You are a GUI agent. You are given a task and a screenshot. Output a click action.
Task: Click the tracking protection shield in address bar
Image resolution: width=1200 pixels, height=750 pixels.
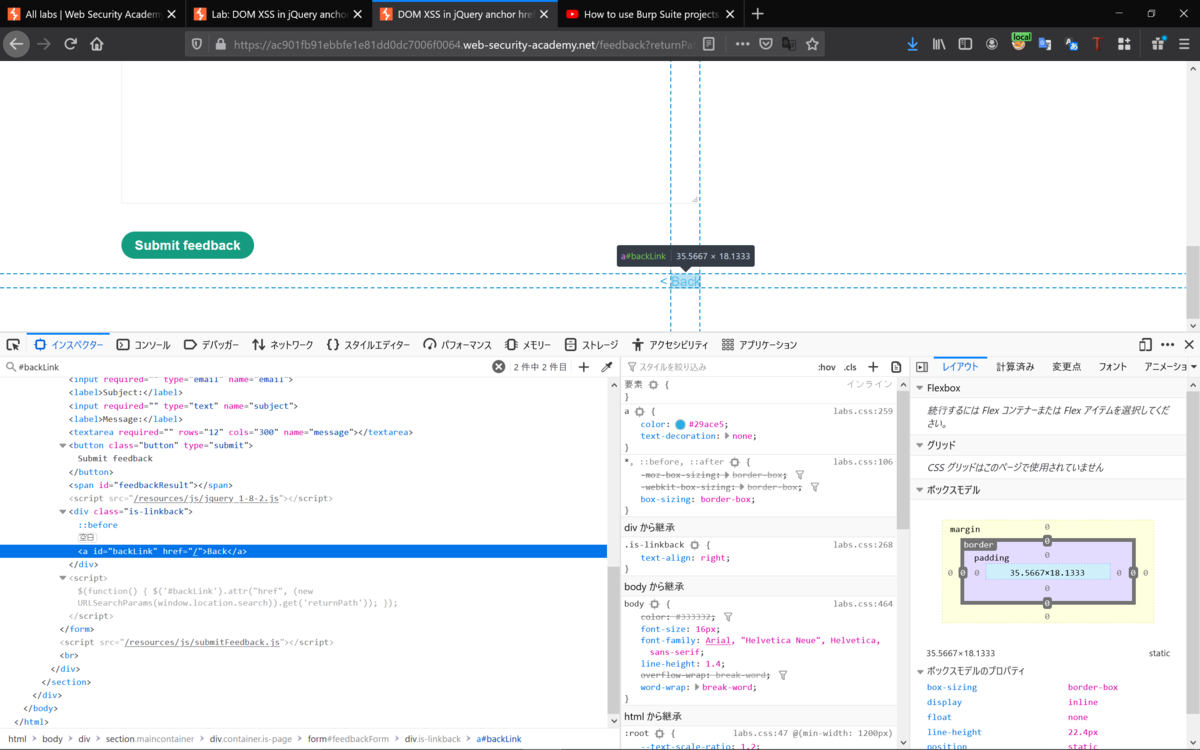point(196,44)
